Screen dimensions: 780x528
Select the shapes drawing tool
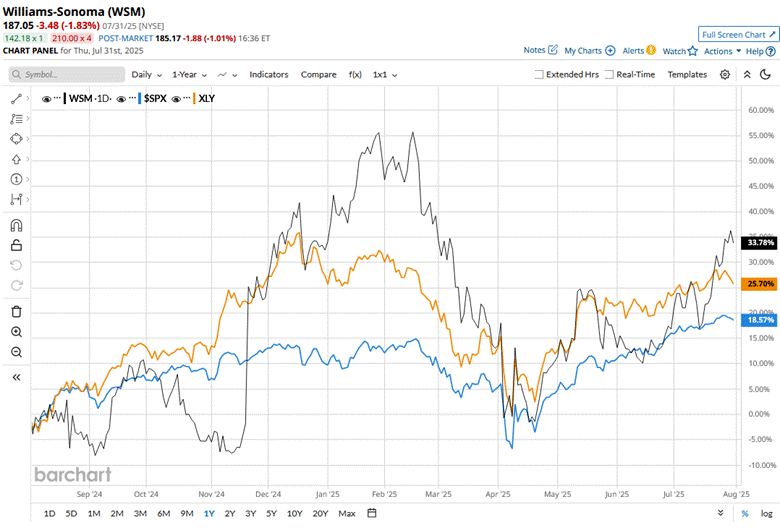(16, 138)
